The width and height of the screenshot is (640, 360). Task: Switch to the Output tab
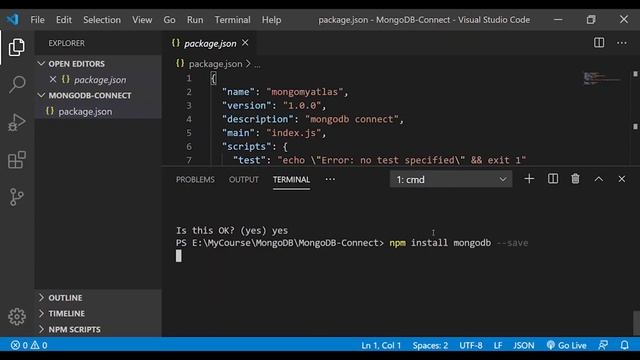pyautogui.click(x=243, y=180)
